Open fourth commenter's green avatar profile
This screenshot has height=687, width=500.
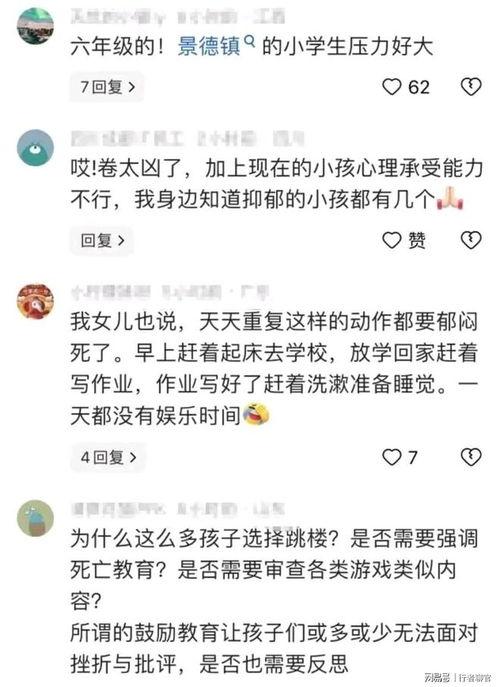tap(35, 518)
